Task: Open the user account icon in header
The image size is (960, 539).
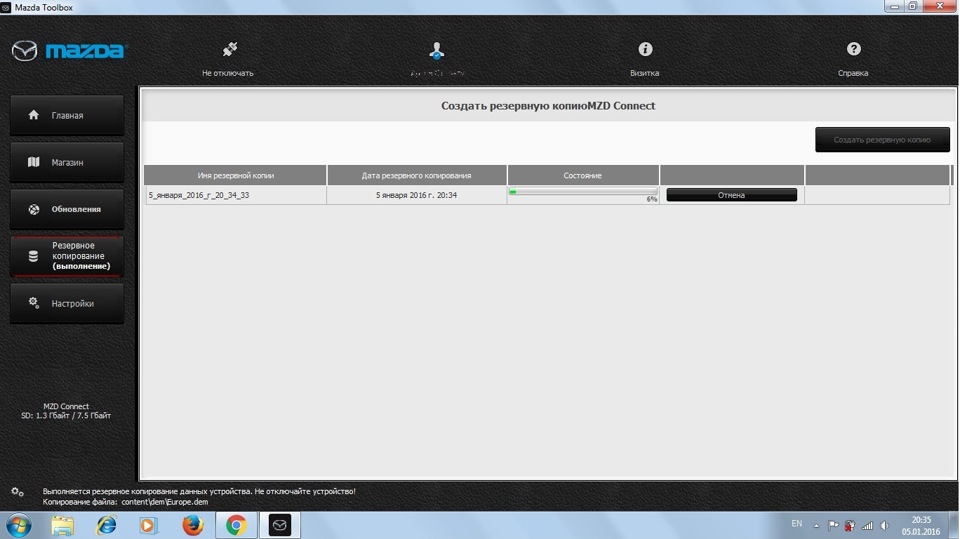Action: coord(437,50)
